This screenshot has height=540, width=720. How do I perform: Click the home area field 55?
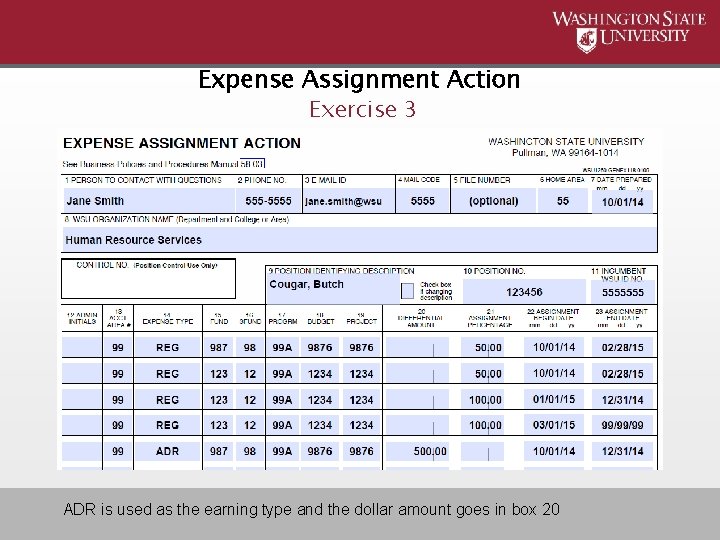562,201
